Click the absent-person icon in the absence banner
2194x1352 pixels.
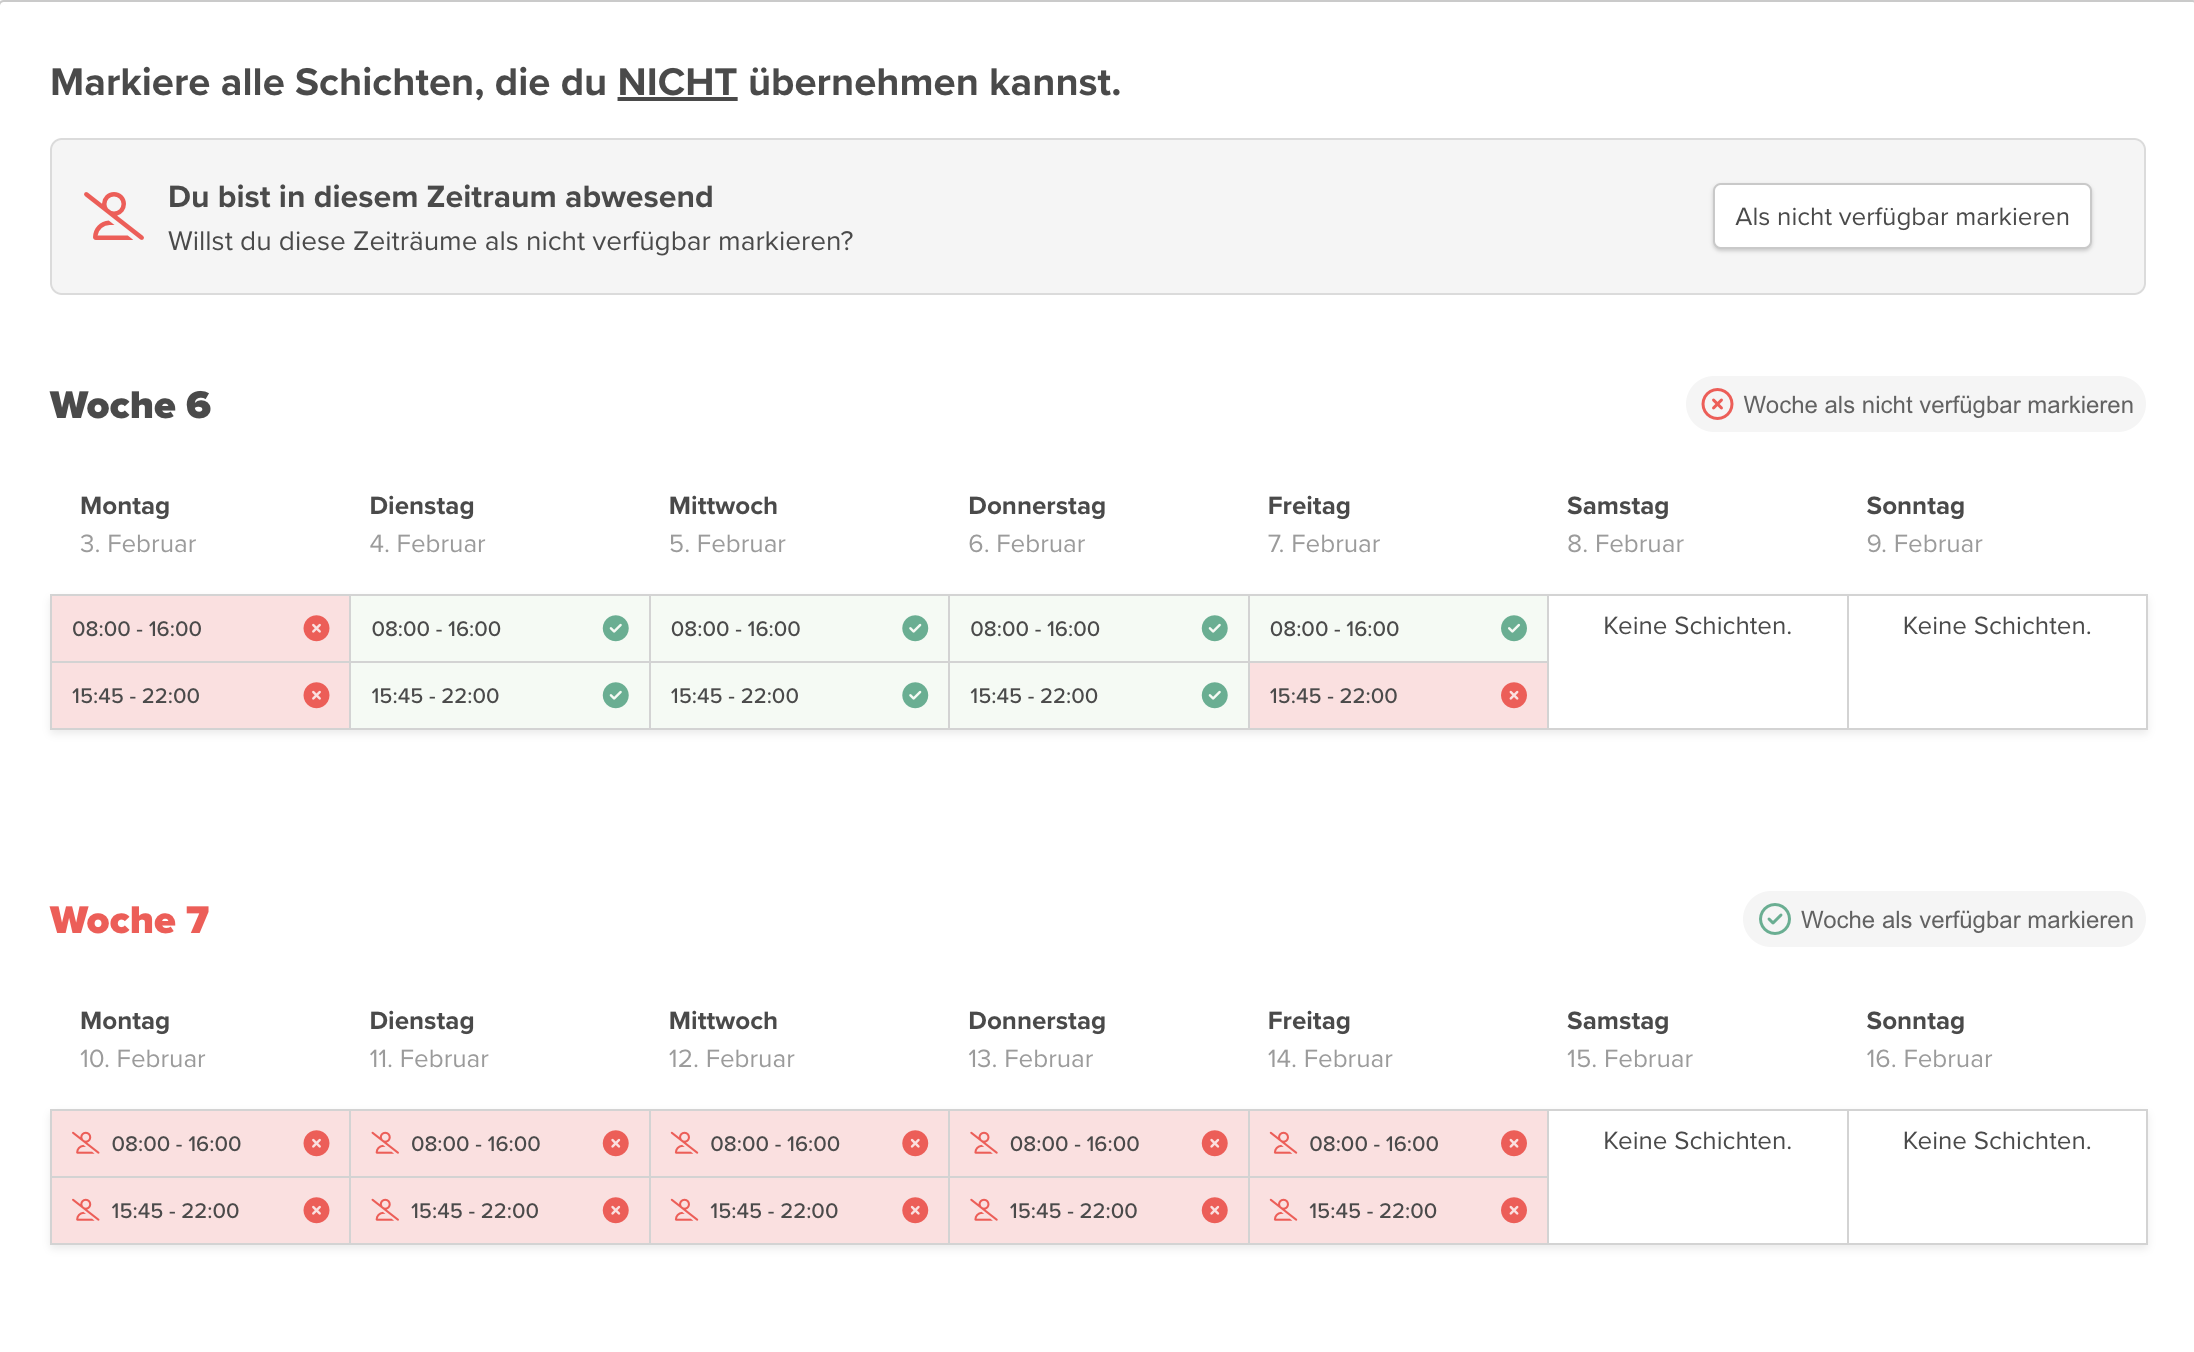tap(114, 216)
